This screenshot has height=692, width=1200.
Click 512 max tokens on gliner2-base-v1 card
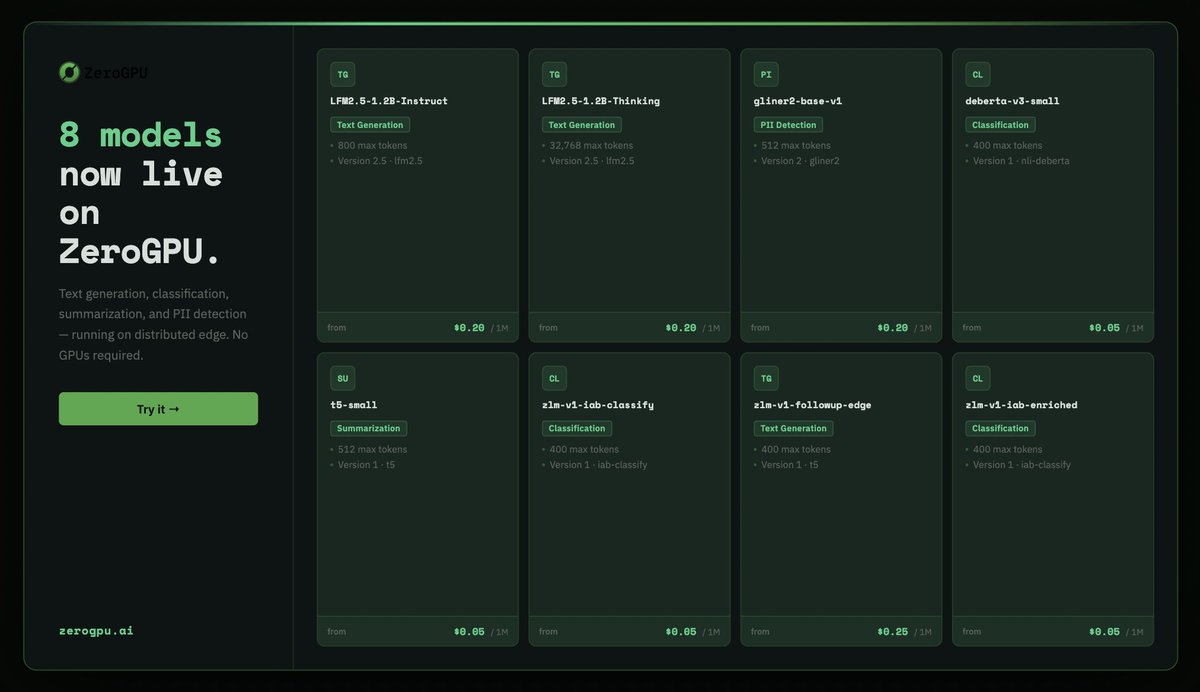(x=796, y=145)
